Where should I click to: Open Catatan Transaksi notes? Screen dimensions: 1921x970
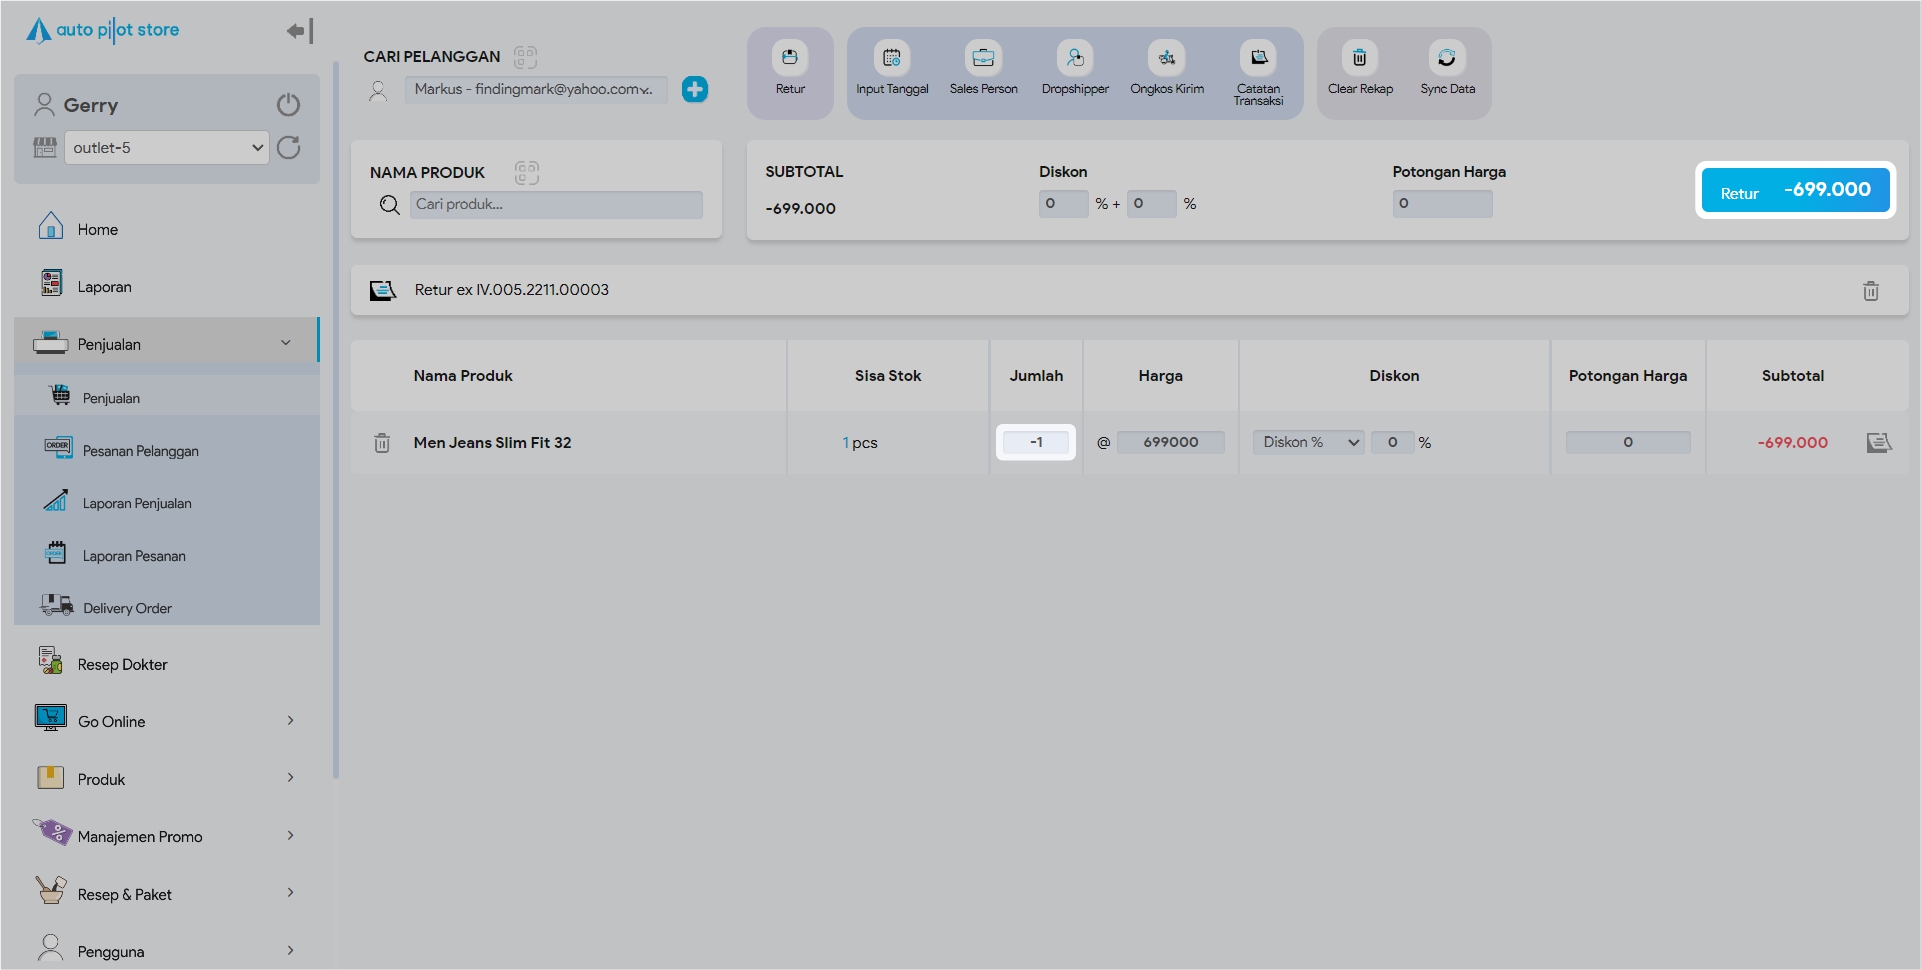tap(1258, 58)
